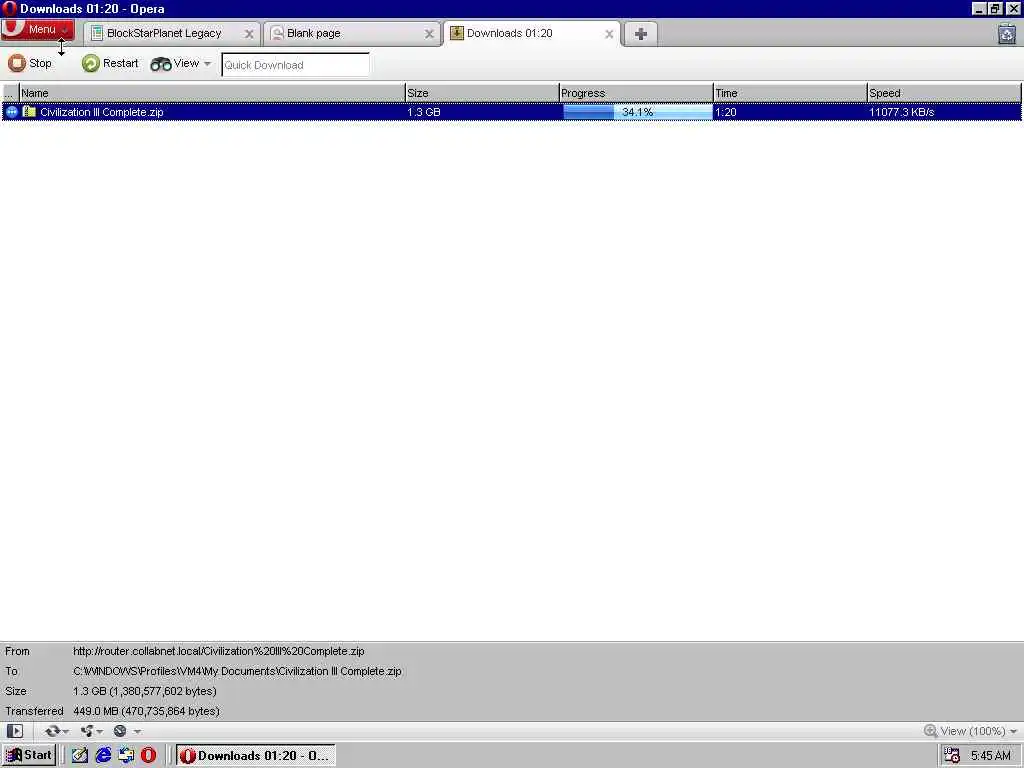Viewport: 1024px width, 768px height.
Task: Sort downloads by Size column
Action: point(482,93)
